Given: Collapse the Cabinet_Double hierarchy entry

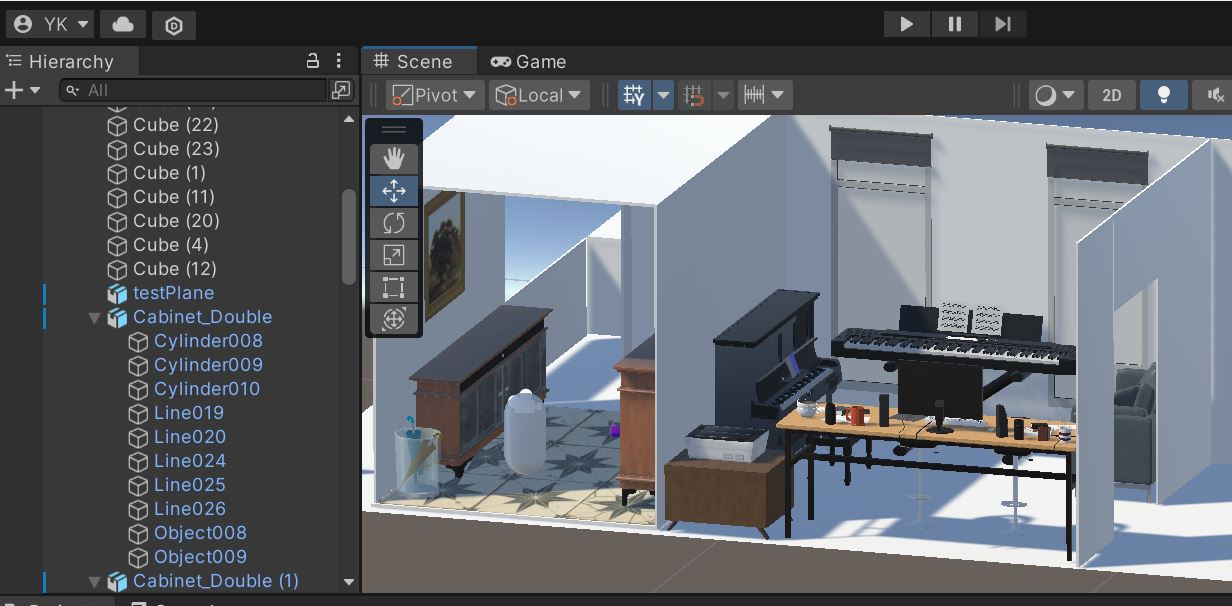Looking at the screenshot, I should [94, 317].
